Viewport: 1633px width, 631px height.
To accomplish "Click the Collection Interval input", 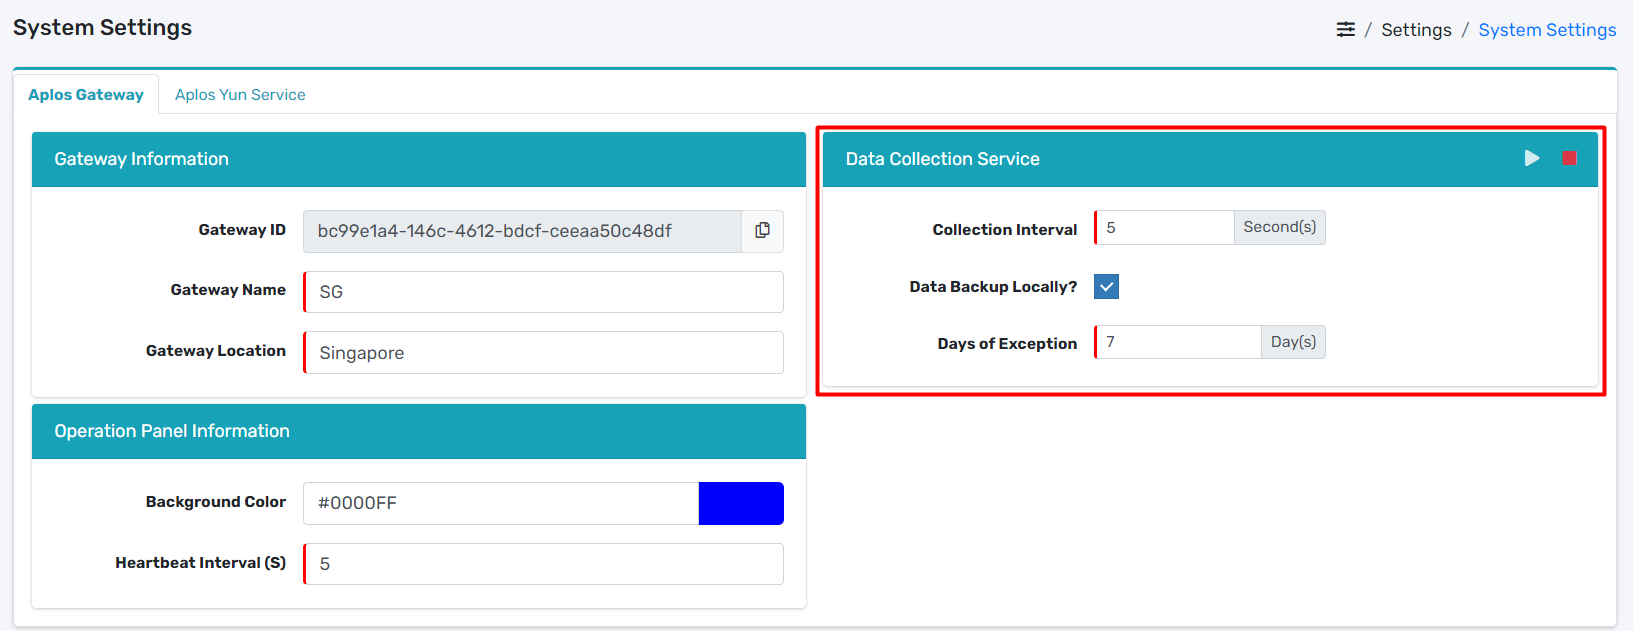I will 1165,228.
